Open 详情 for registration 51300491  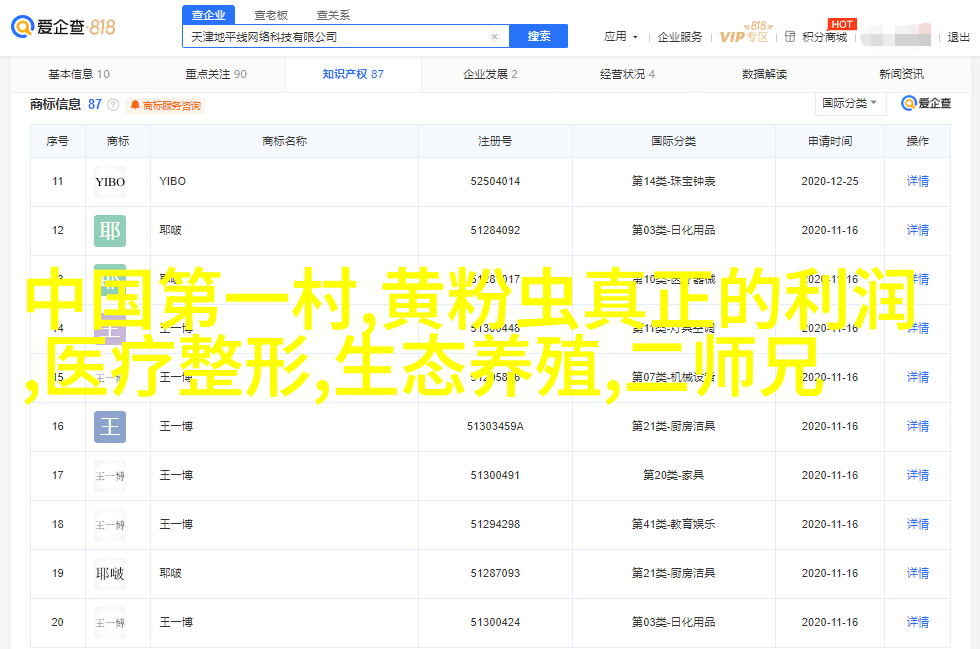pos(918,475)
